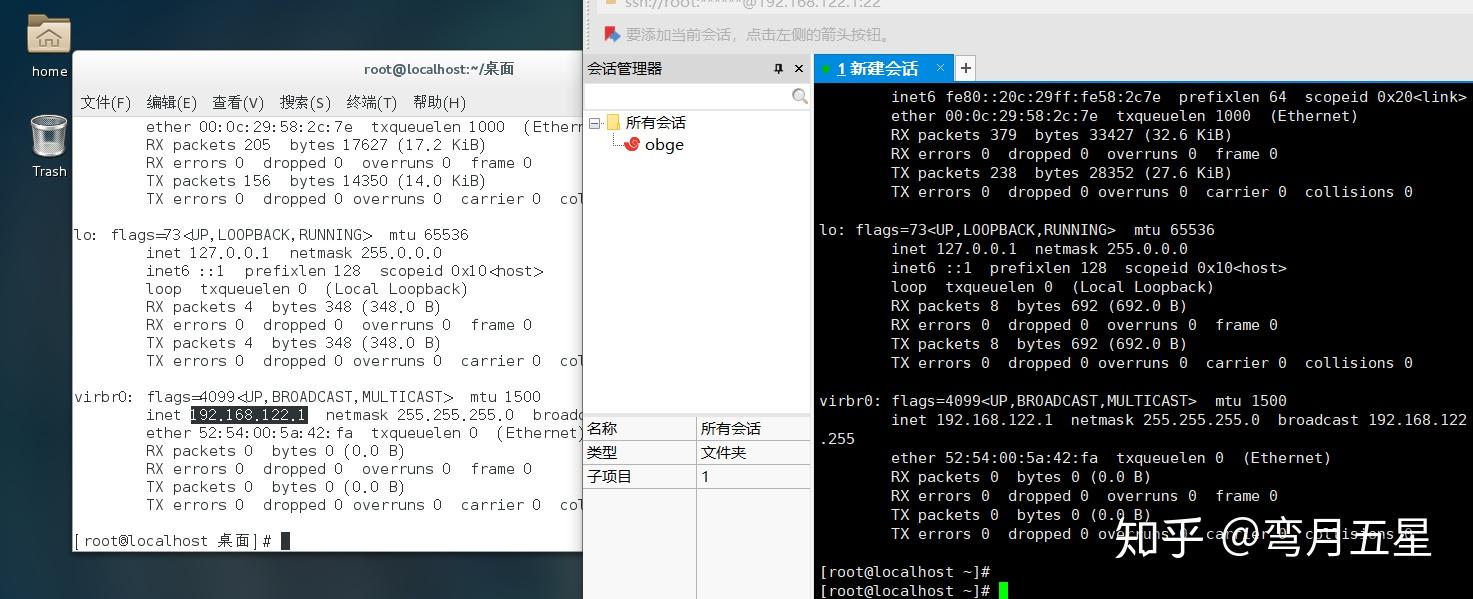Click the green connection status dot on the session tab
1473x599 pixels.
click(x=826, y=68)
